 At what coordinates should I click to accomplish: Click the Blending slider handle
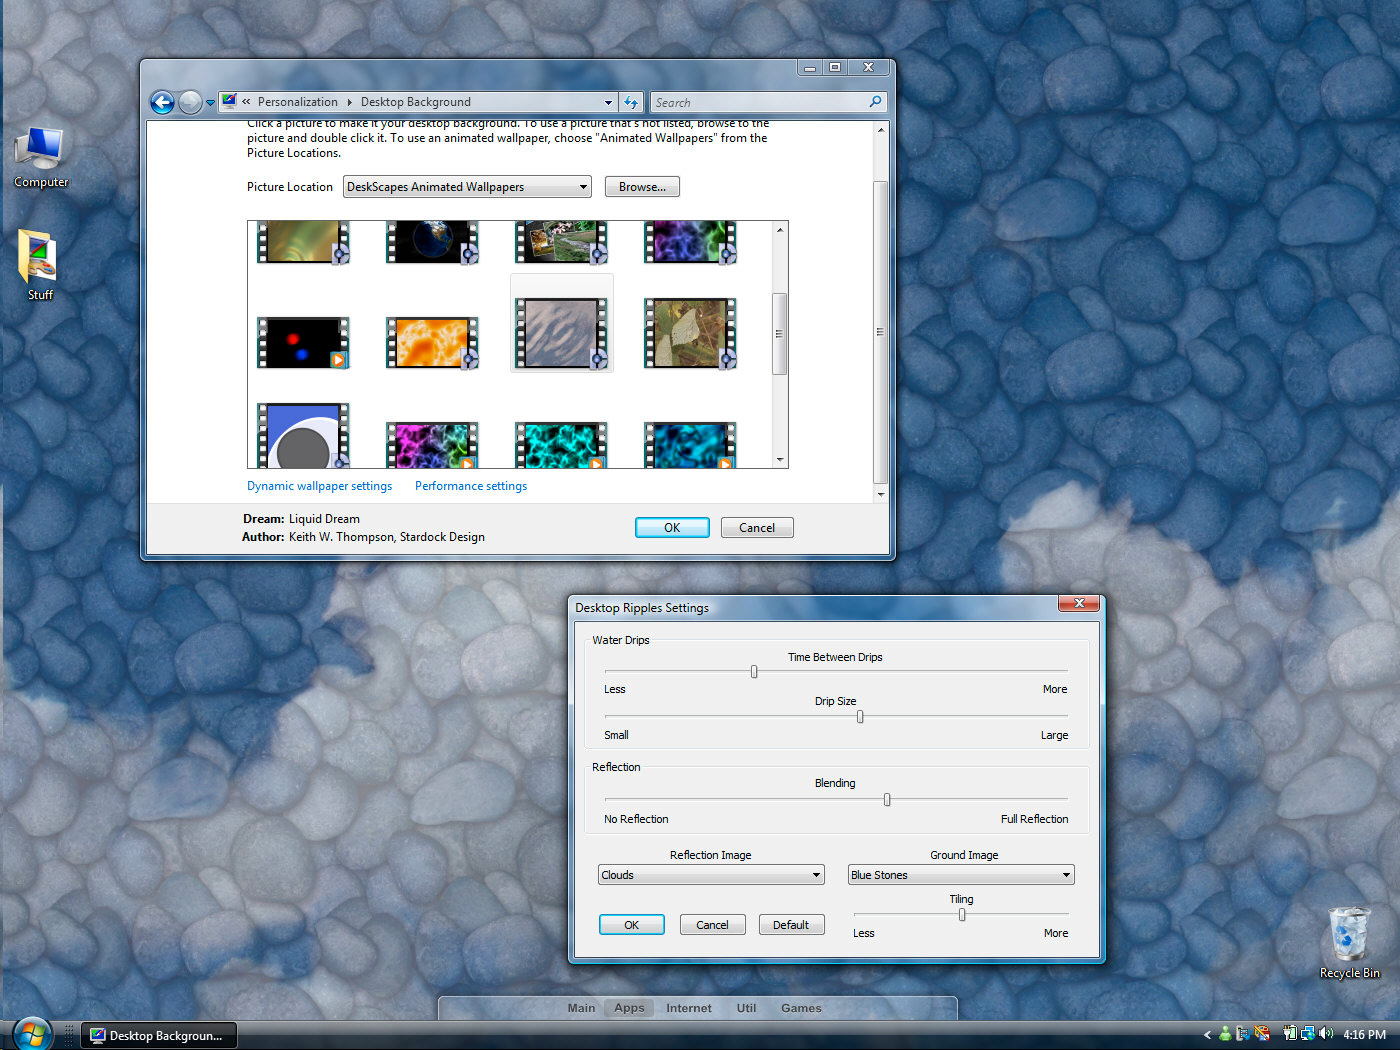(887, 800)
